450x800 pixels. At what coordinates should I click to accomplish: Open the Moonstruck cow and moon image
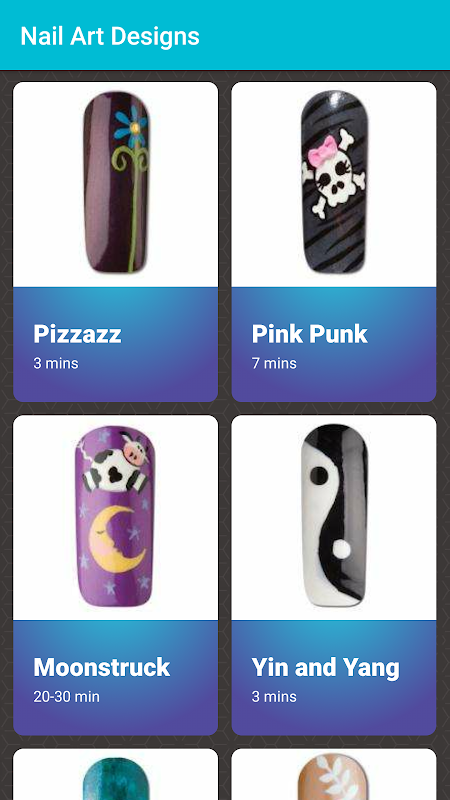click(x=115, y=518)
